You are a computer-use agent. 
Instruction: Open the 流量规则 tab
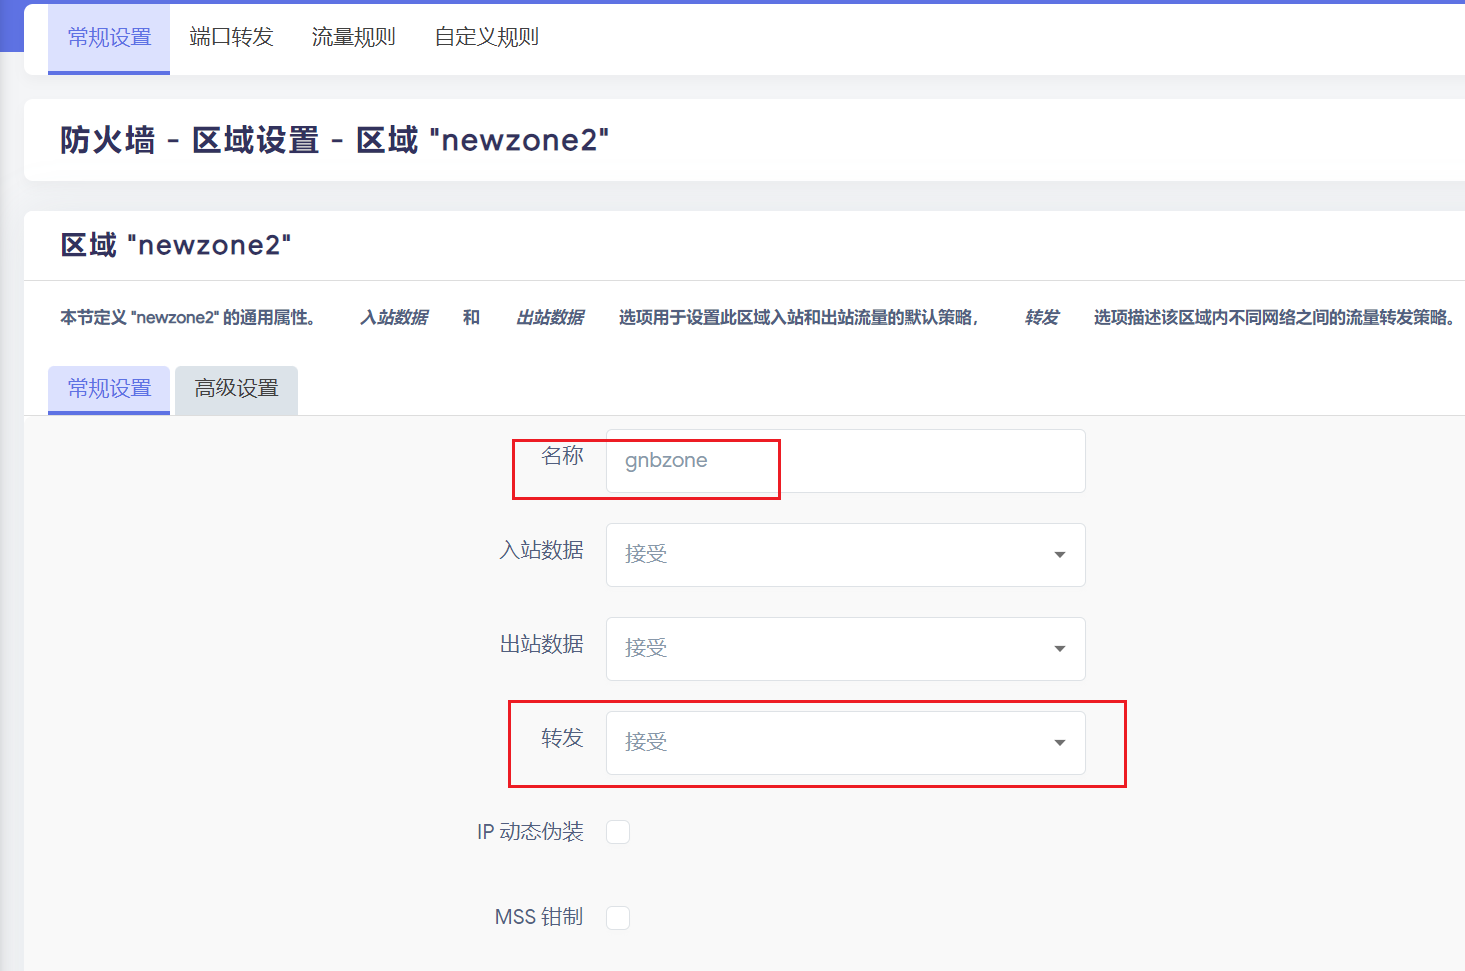click(353, 36)
